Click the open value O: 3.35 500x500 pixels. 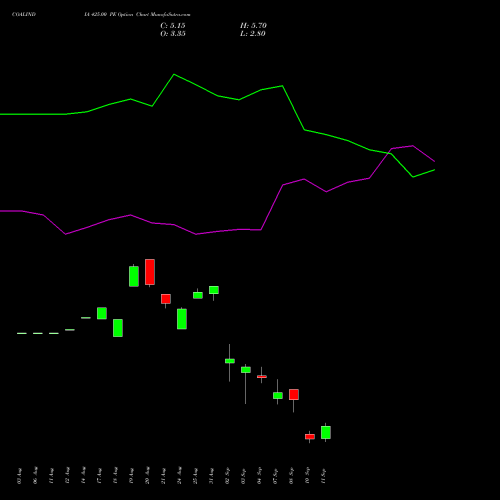pyautogui.click(x=173, y=34)
